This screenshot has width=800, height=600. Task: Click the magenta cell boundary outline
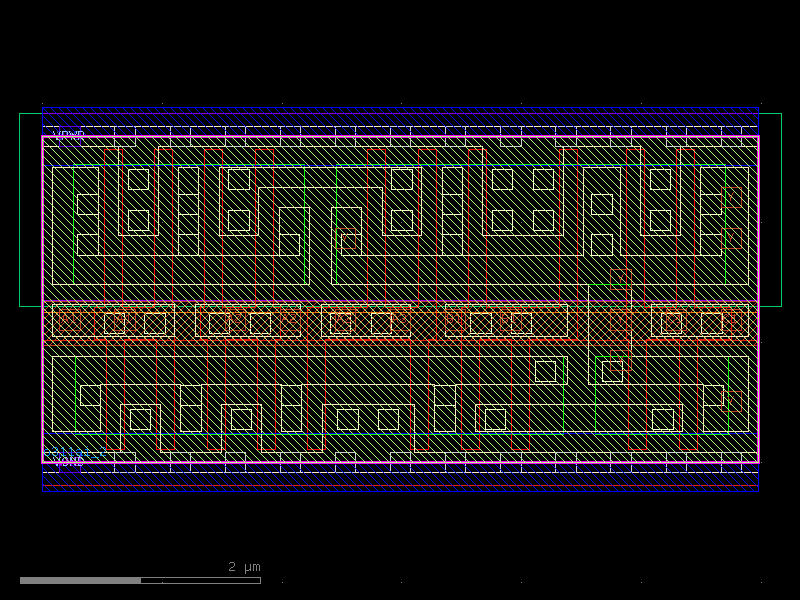tap(400, 136)
